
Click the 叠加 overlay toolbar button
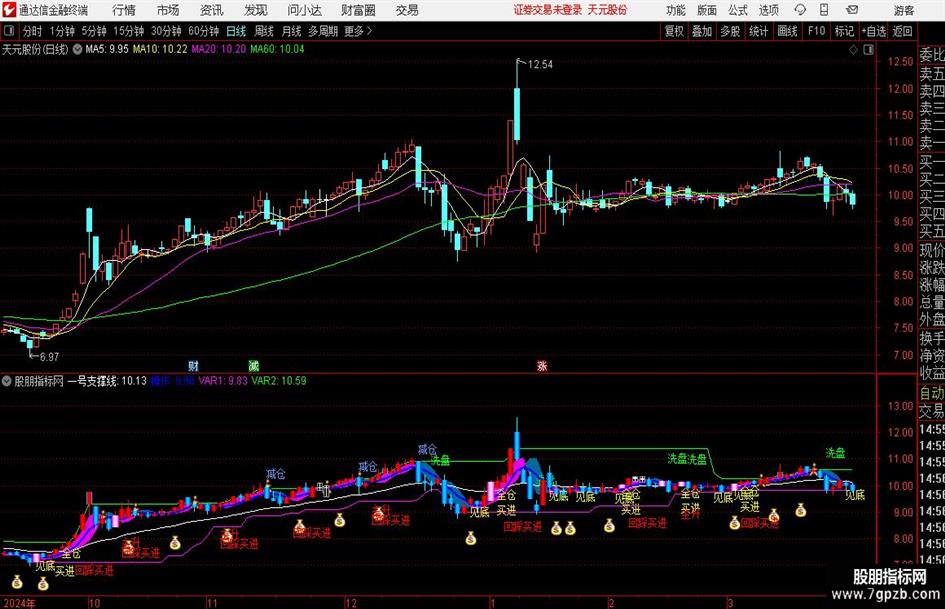click(x=702, y=31)
